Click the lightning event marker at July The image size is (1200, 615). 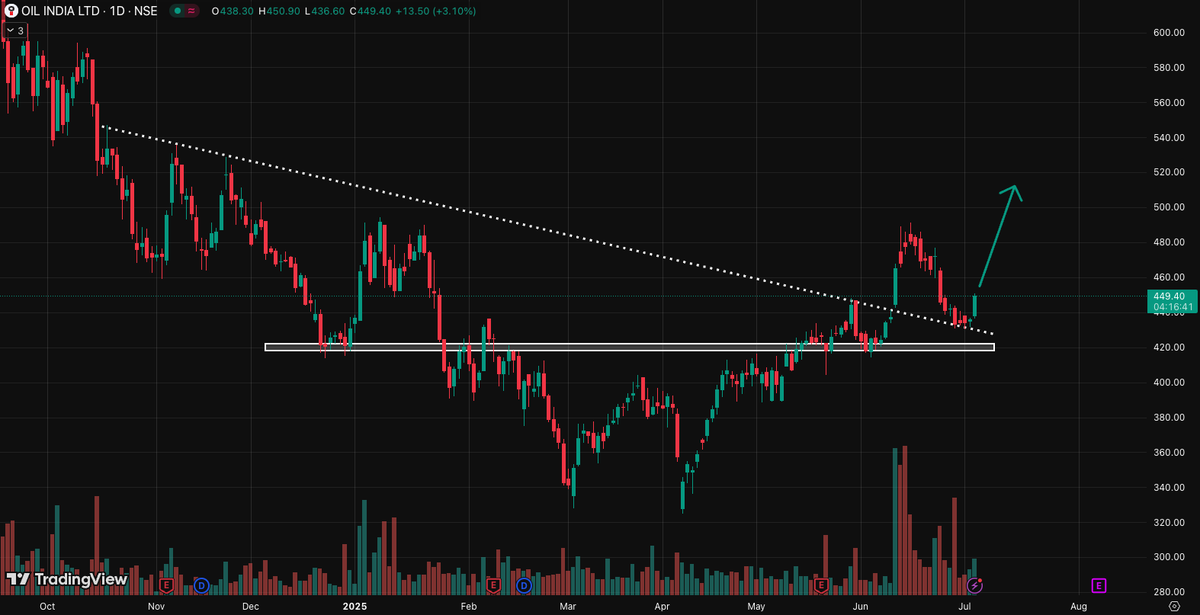click(x=977, y=584)
